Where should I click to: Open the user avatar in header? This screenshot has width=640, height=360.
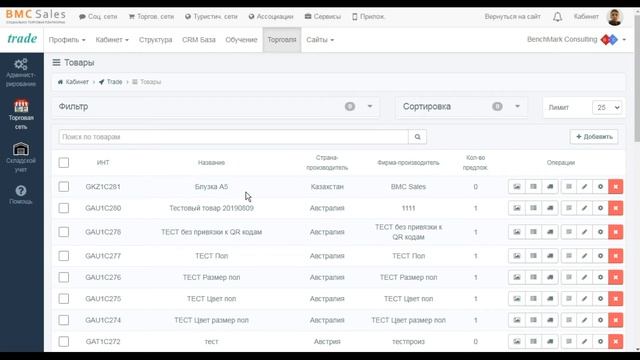click(x=615, y=17)
